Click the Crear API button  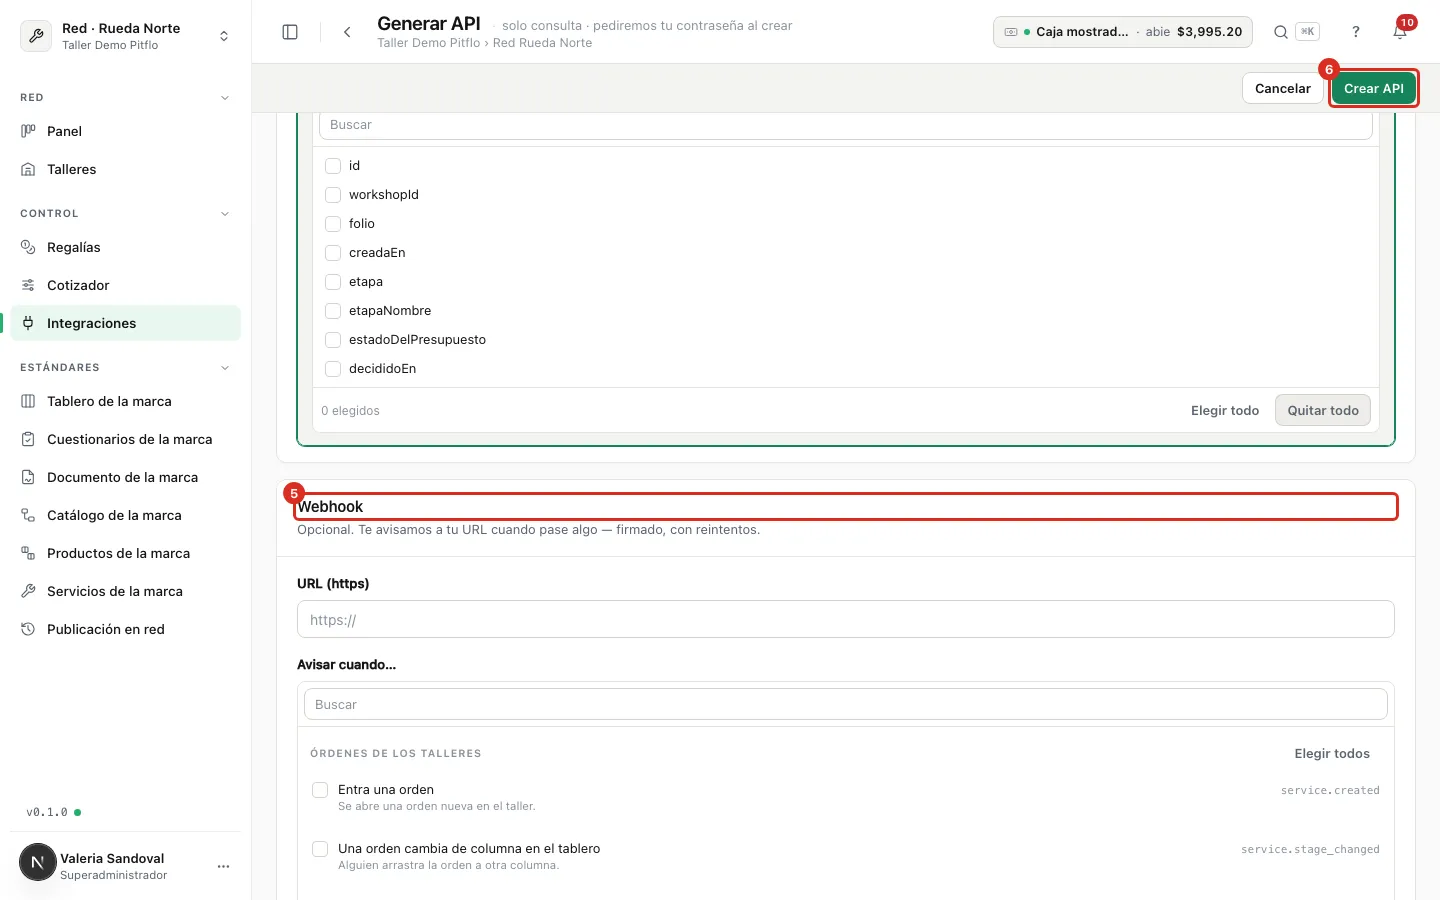pos(1374,88)
